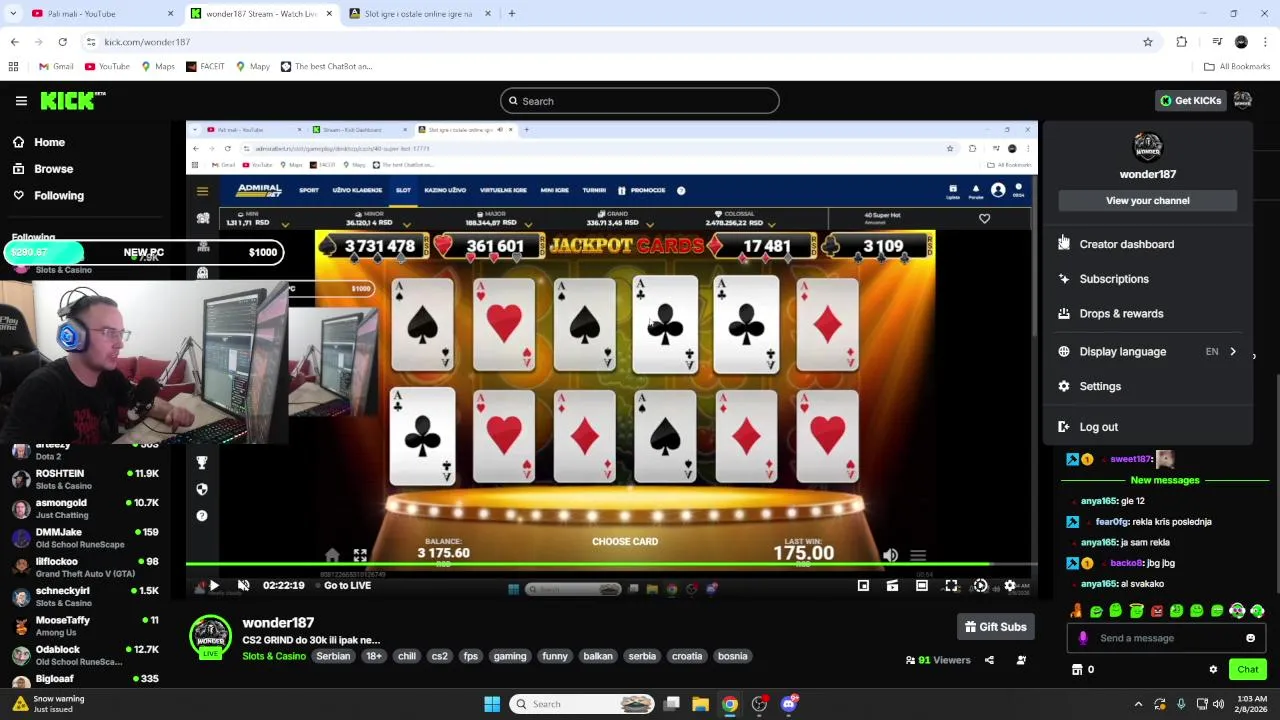Select the Serbian tag
This screenshot has width=1280, height=720.
click(x=333, y=656)
